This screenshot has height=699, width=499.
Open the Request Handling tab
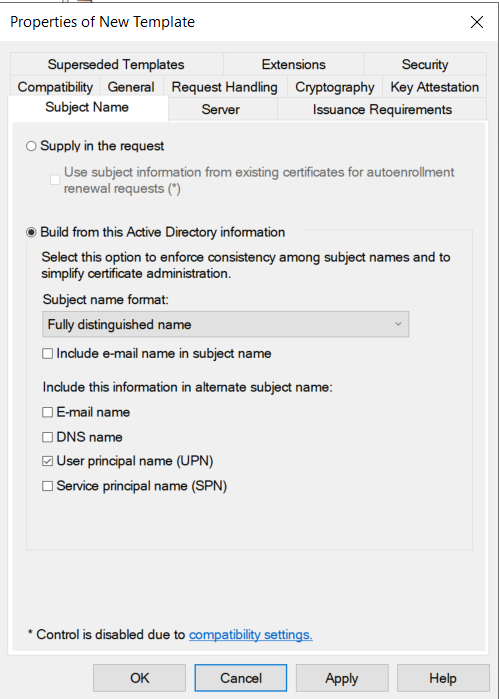(x=225, y=87)
